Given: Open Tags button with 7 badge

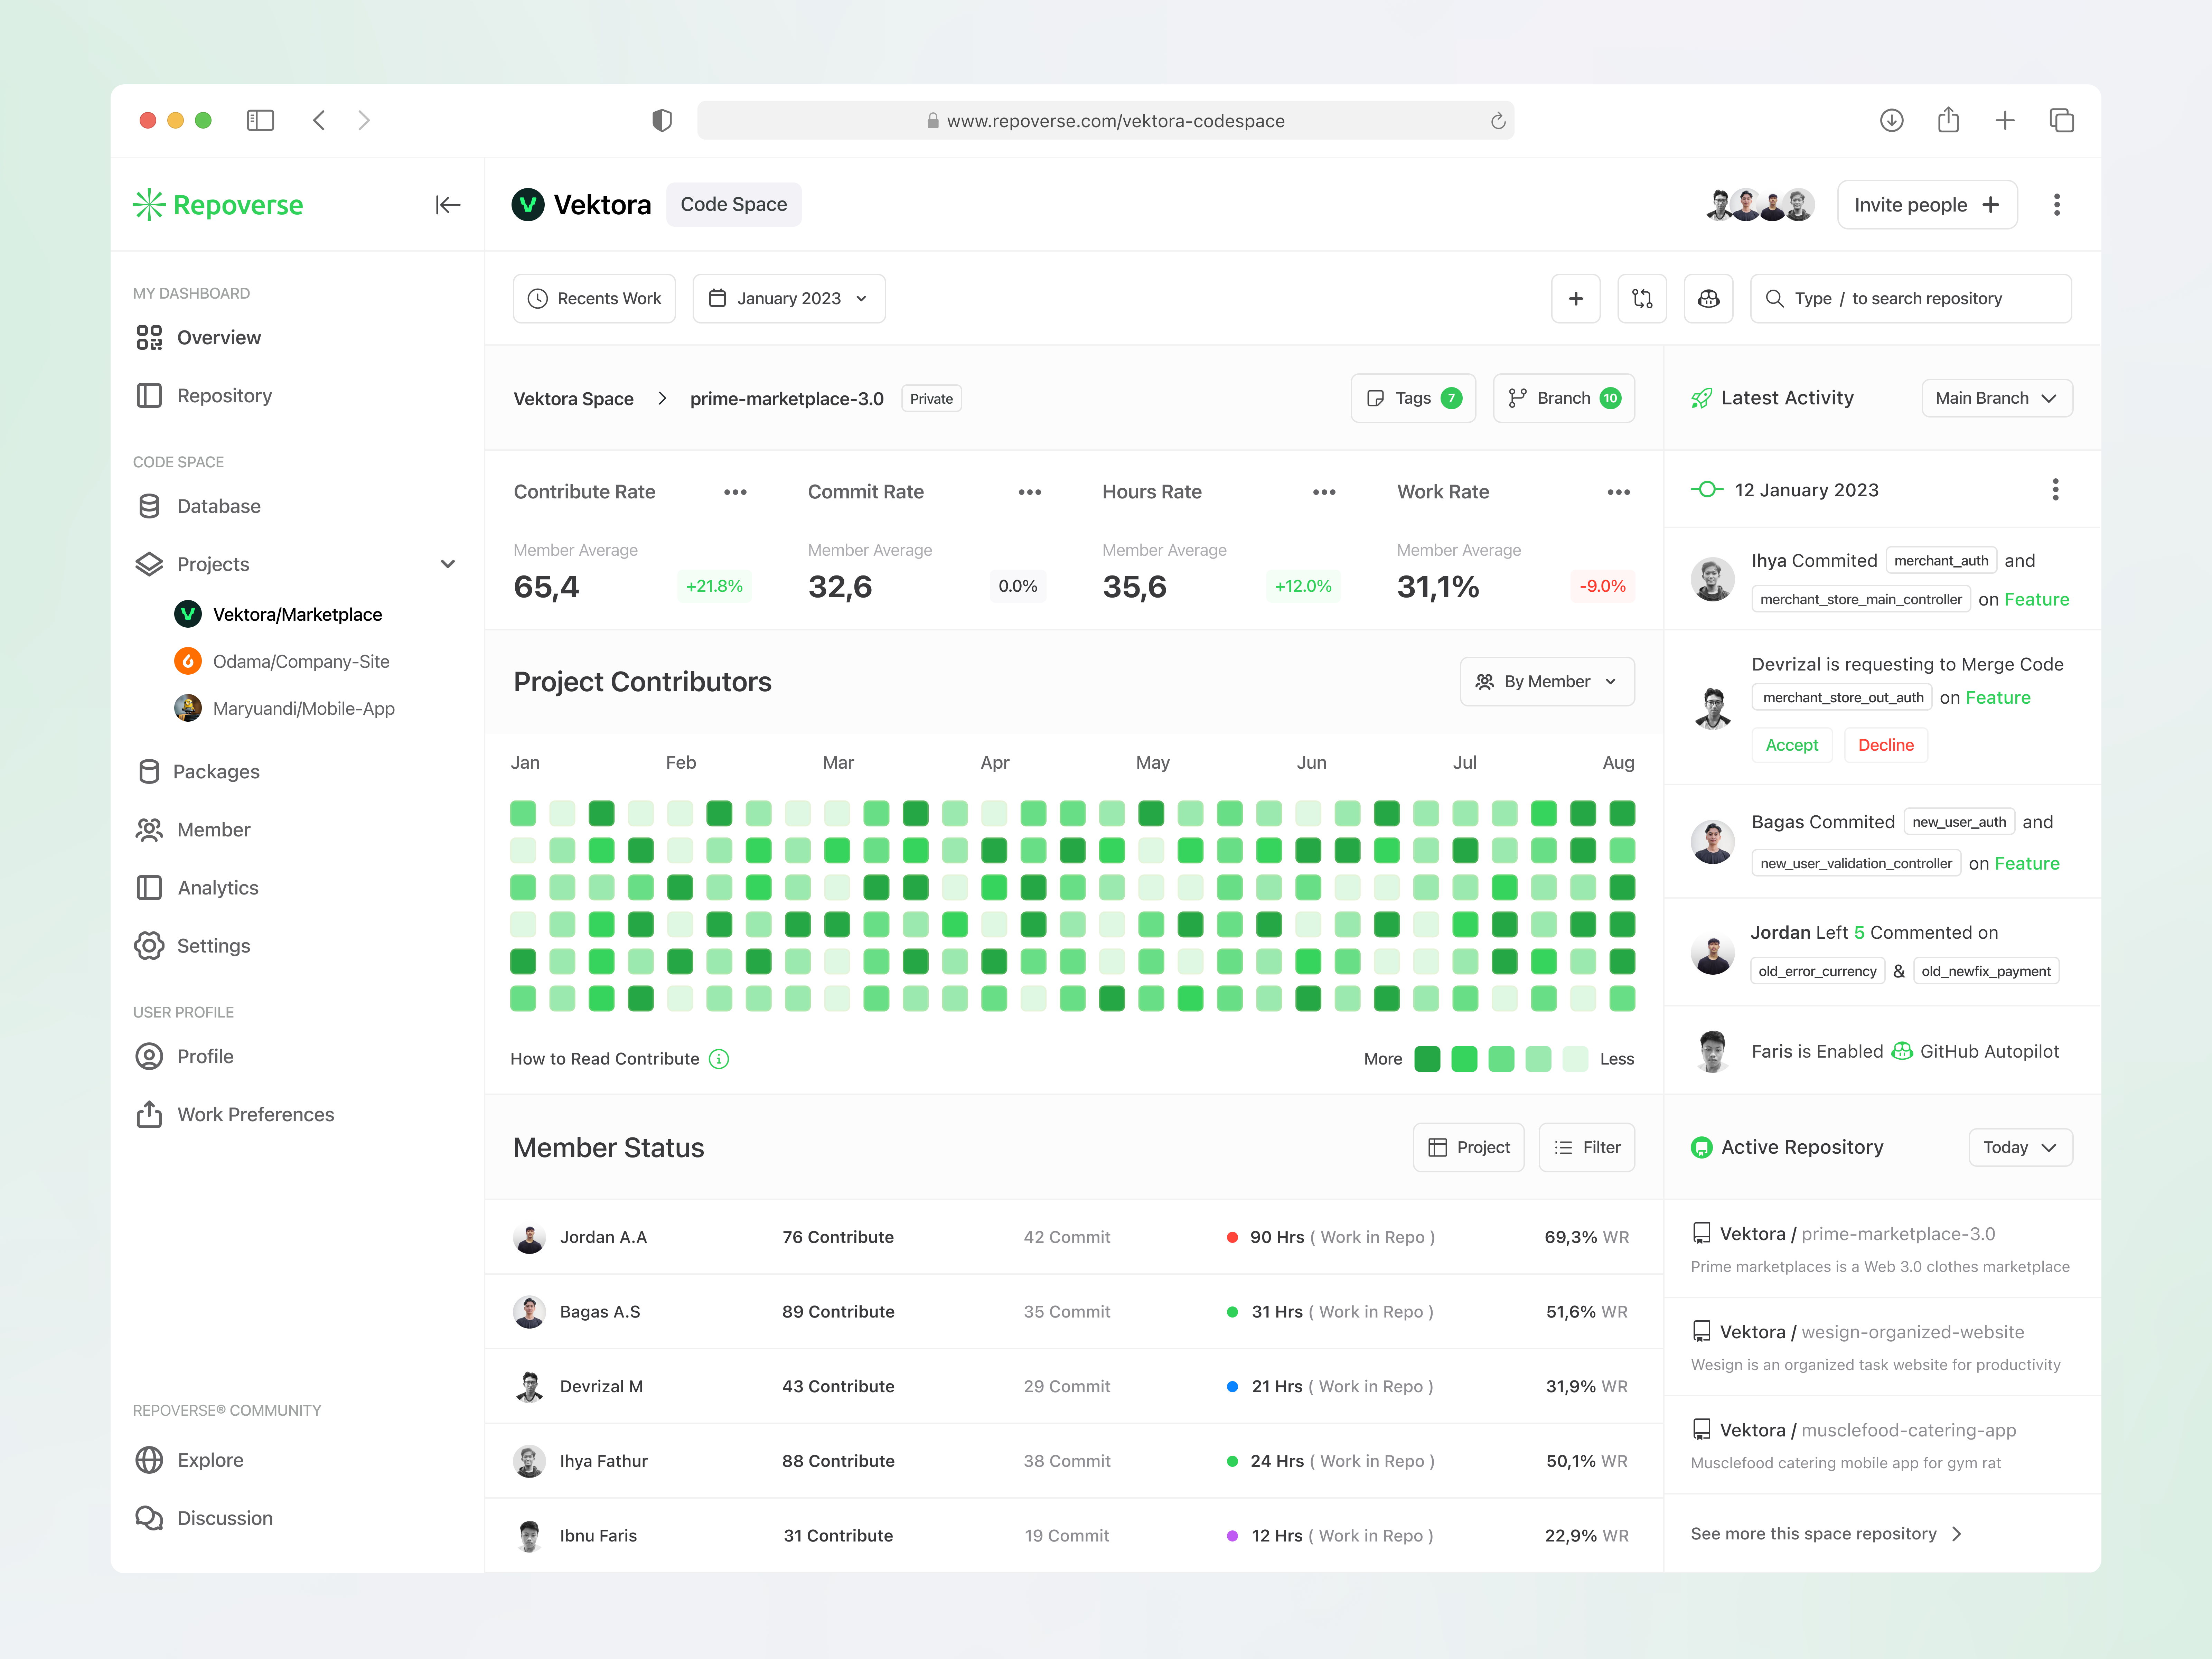Looking at the screenshot, I should pyautogui.click(x=1413, y=398).
